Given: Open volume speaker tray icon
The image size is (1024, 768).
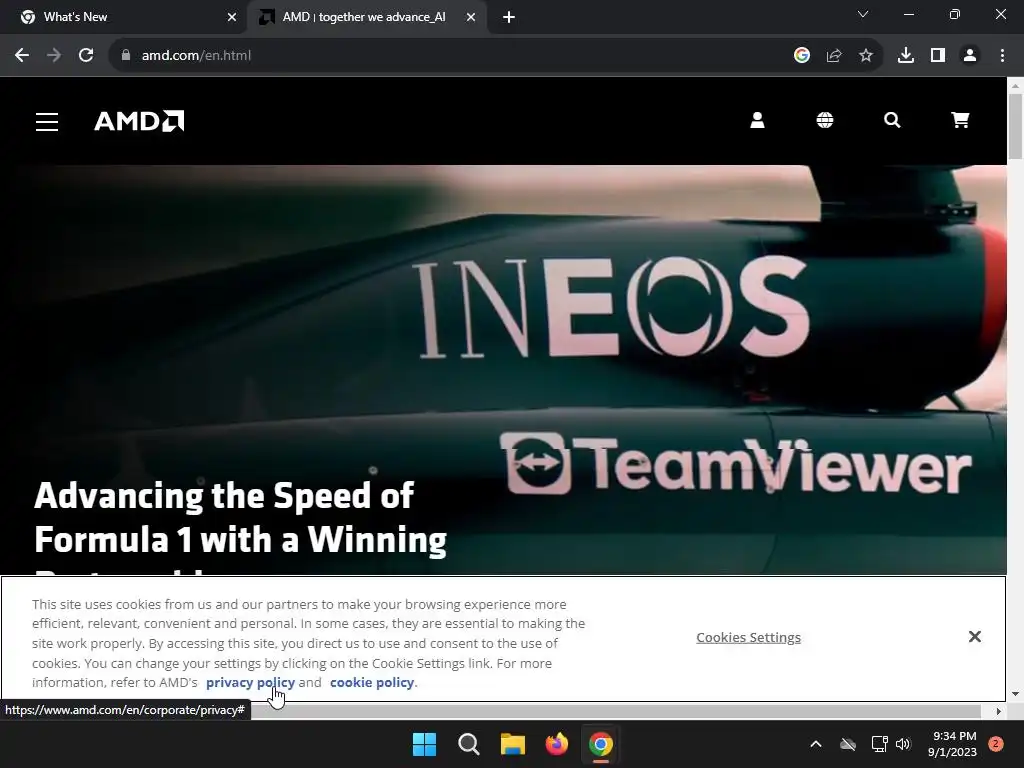Looking at the screenshot, I should point(903,744).
